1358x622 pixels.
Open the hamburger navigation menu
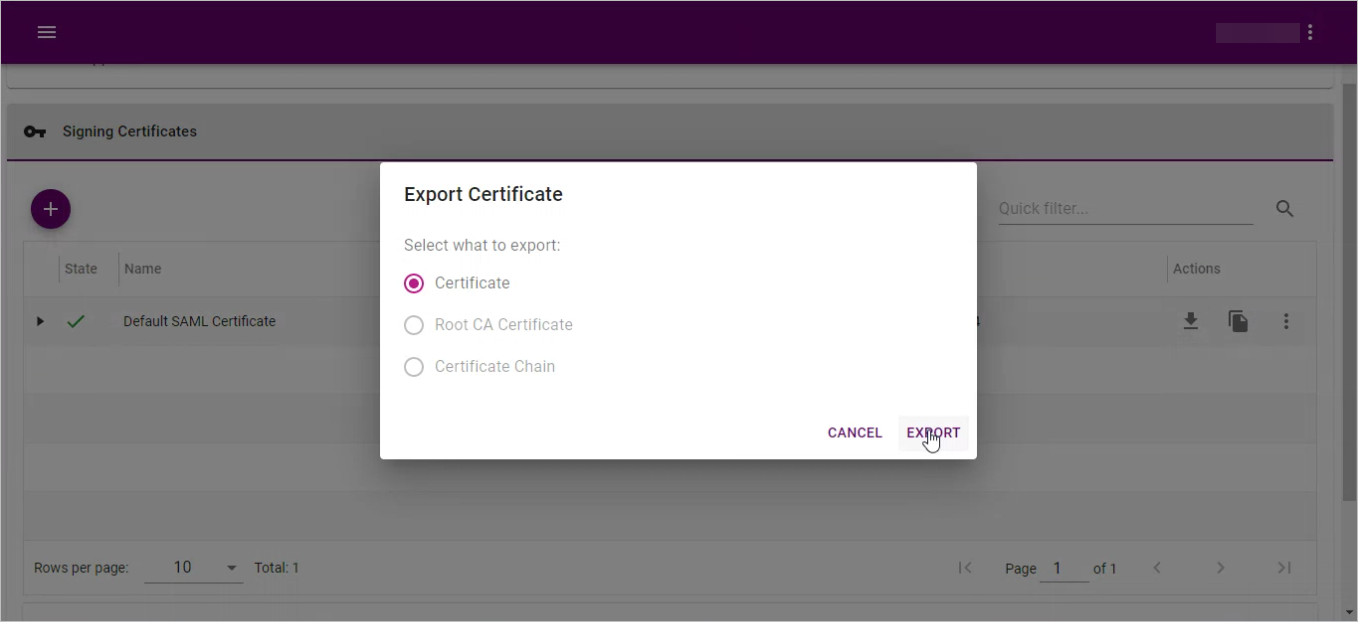[x=46, y=32]
